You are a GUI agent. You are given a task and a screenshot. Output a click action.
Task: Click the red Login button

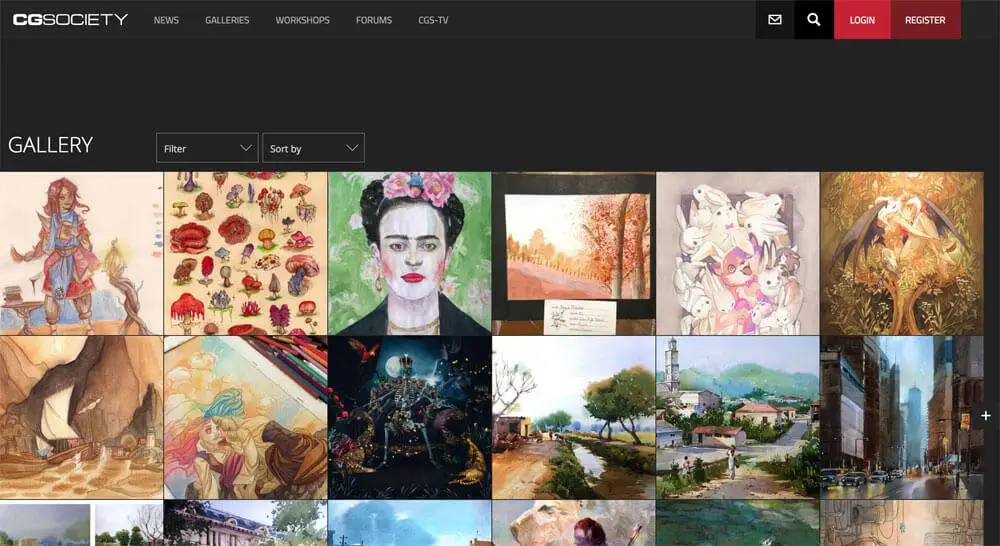click(x=862, y=20)
